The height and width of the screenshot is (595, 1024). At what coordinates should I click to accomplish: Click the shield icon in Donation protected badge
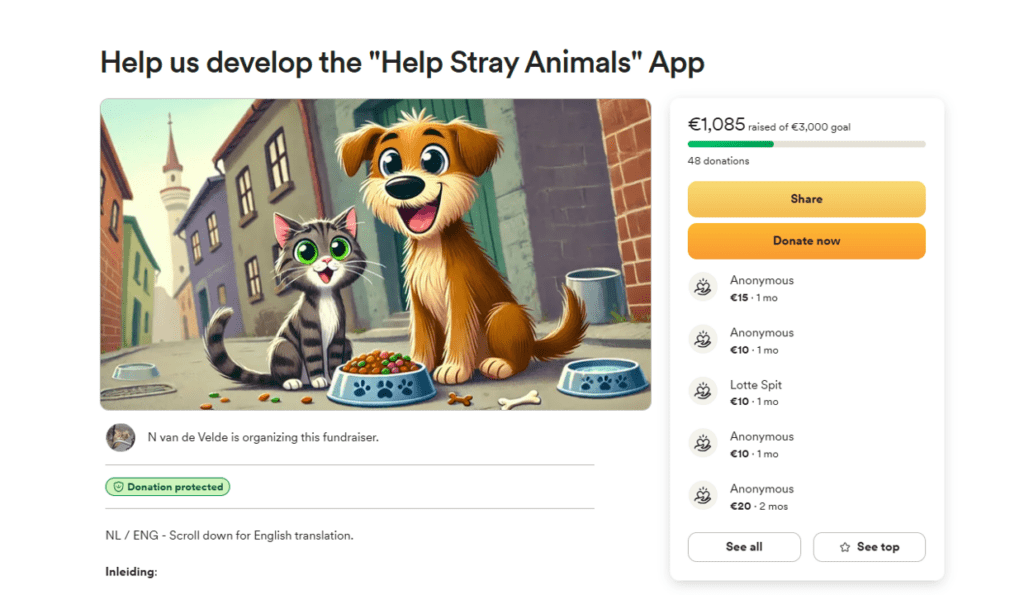[117, 487]
